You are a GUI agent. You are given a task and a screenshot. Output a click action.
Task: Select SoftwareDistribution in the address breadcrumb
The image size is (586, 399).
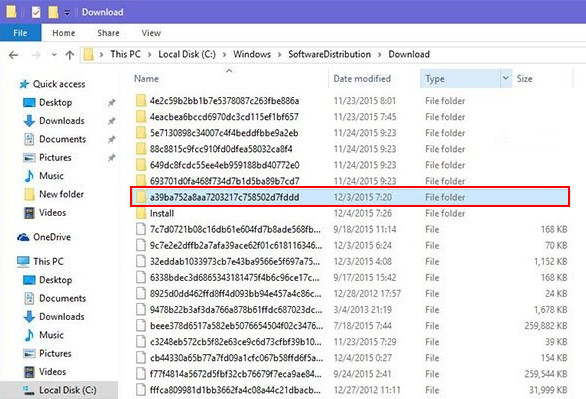click(329, 54)
